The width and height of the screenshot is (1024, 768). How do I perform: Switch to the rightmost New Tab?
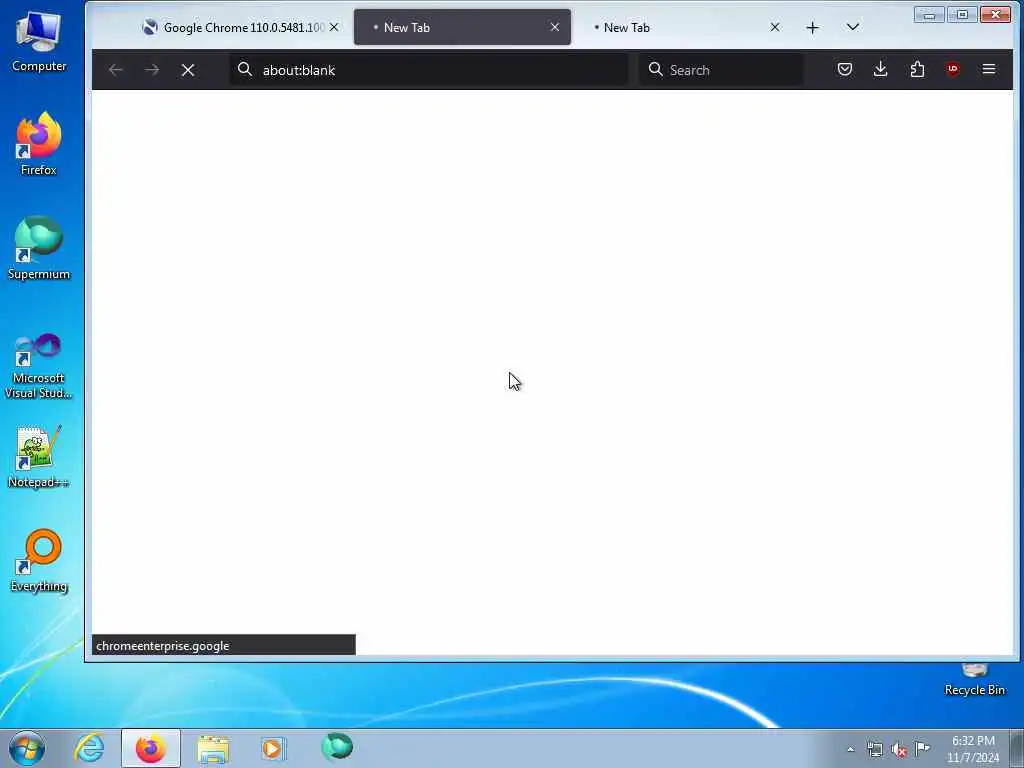pos(682,27)
